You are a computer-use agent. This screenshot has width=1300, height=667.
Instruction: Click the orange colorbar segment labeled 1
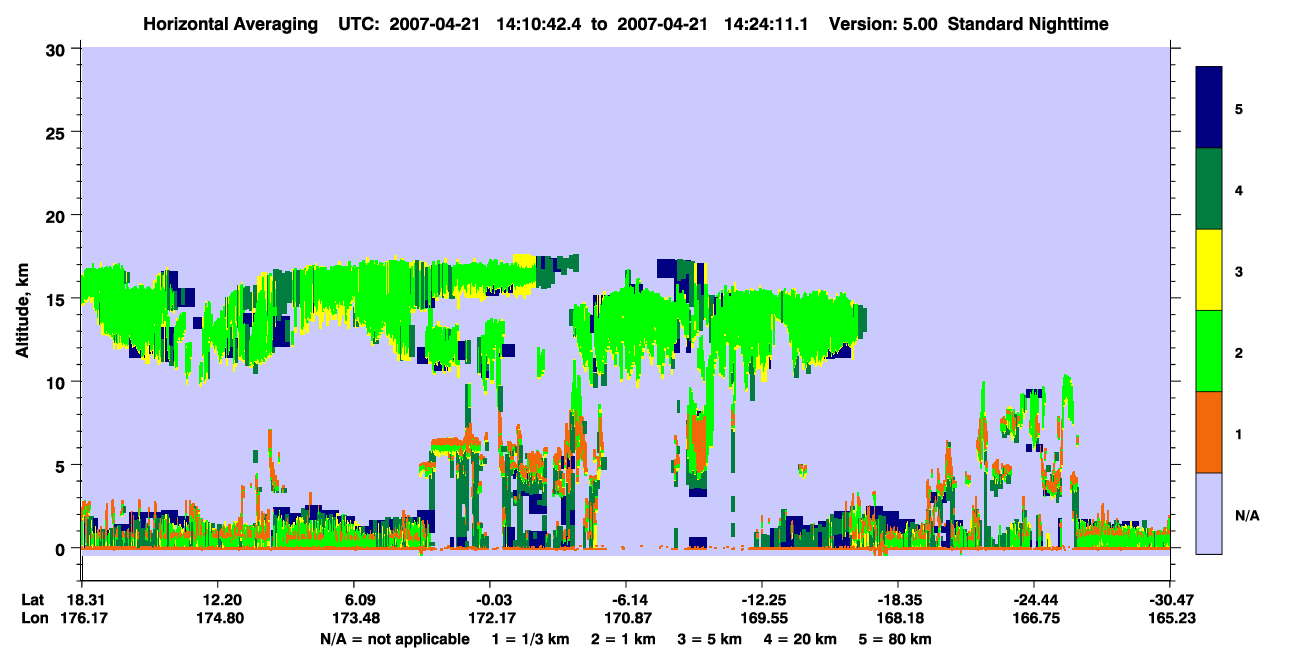(x=1209, y=432)
